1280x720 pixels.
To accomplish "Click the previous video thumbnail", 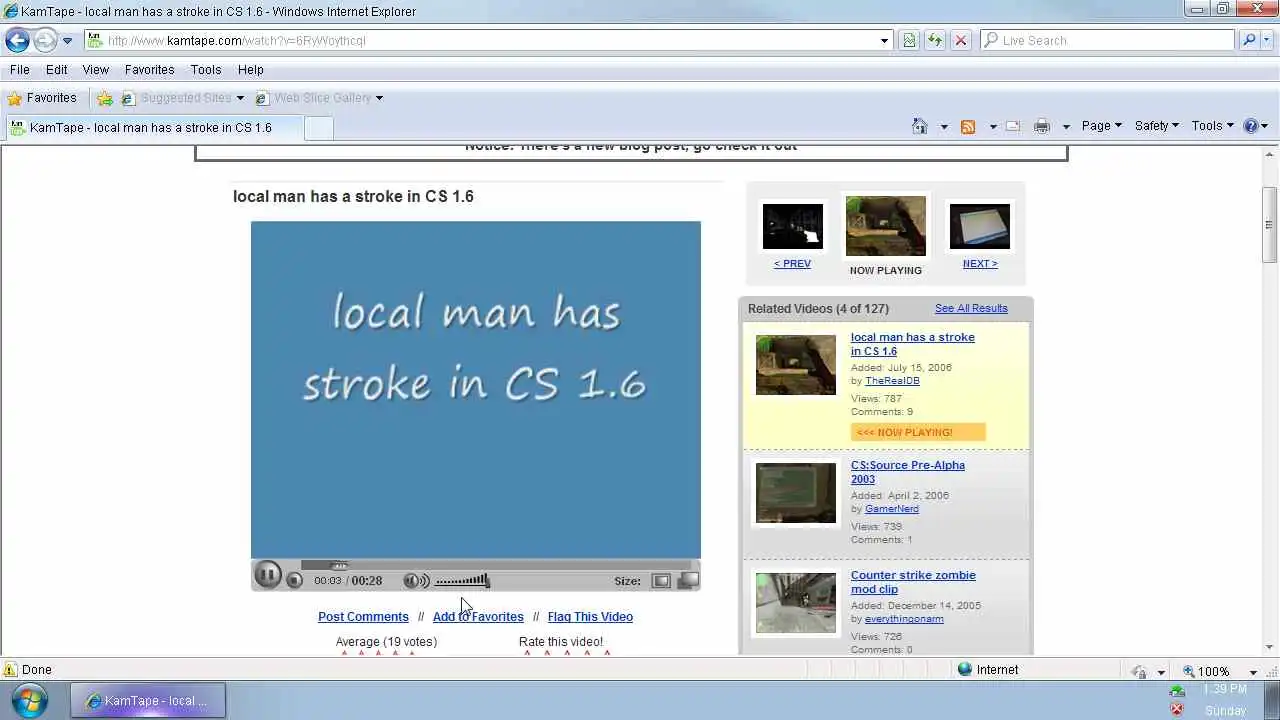I will (793, 226).
